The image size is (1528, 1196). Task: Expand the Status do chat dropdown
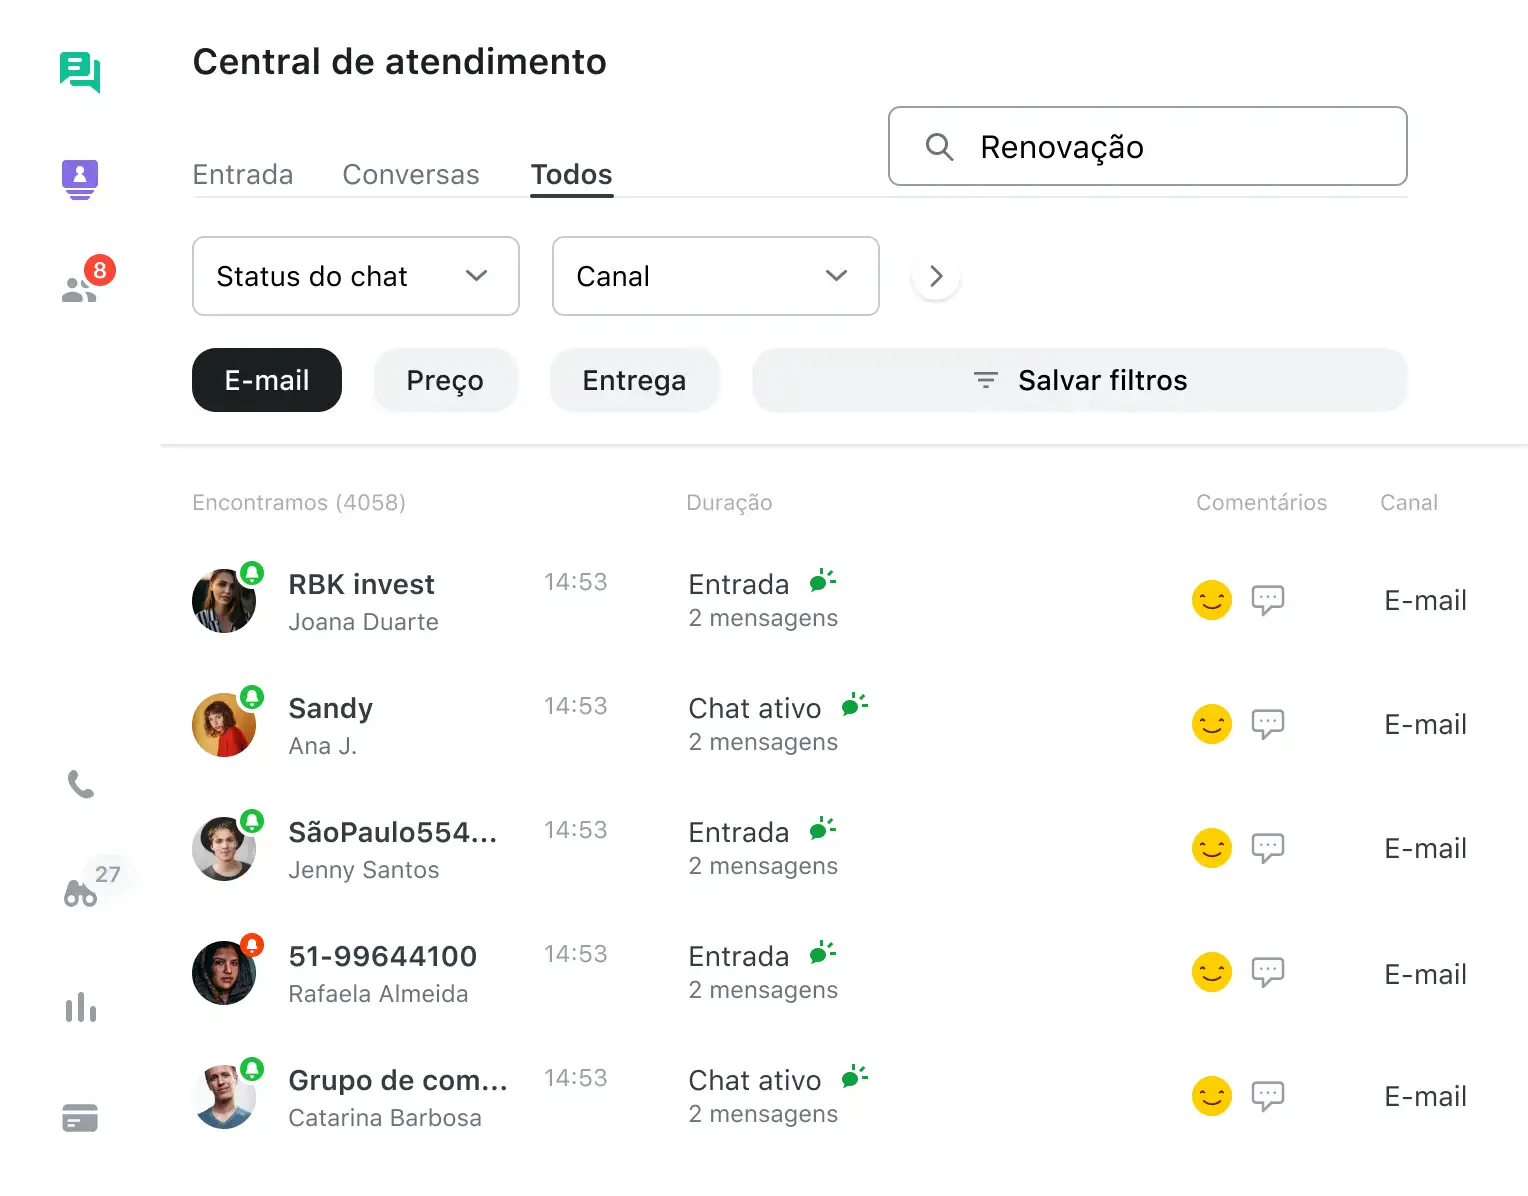click(355, 276)
